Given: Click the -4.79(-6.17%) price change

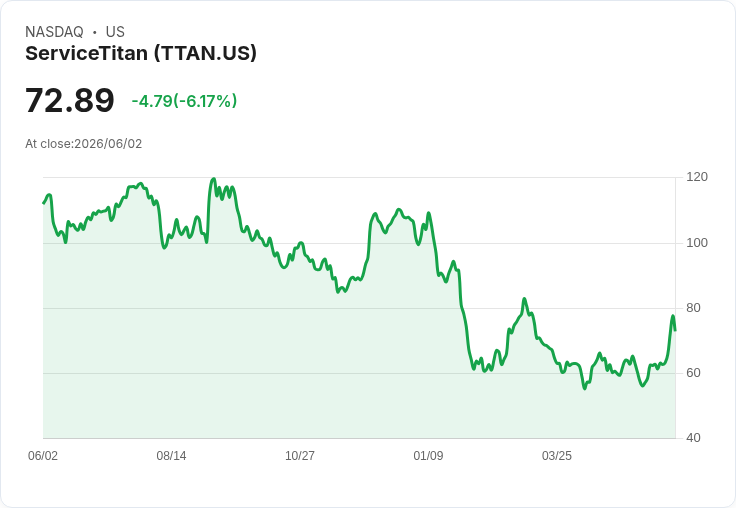Looking at the screenshot, I should 184,101.
